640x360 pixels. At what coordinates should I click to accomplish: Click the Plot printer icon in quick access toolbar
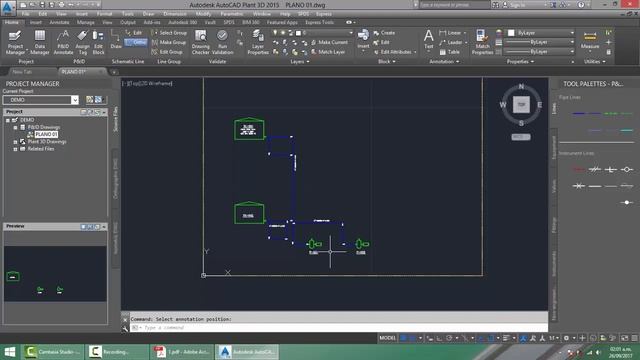tap(61, 5)
